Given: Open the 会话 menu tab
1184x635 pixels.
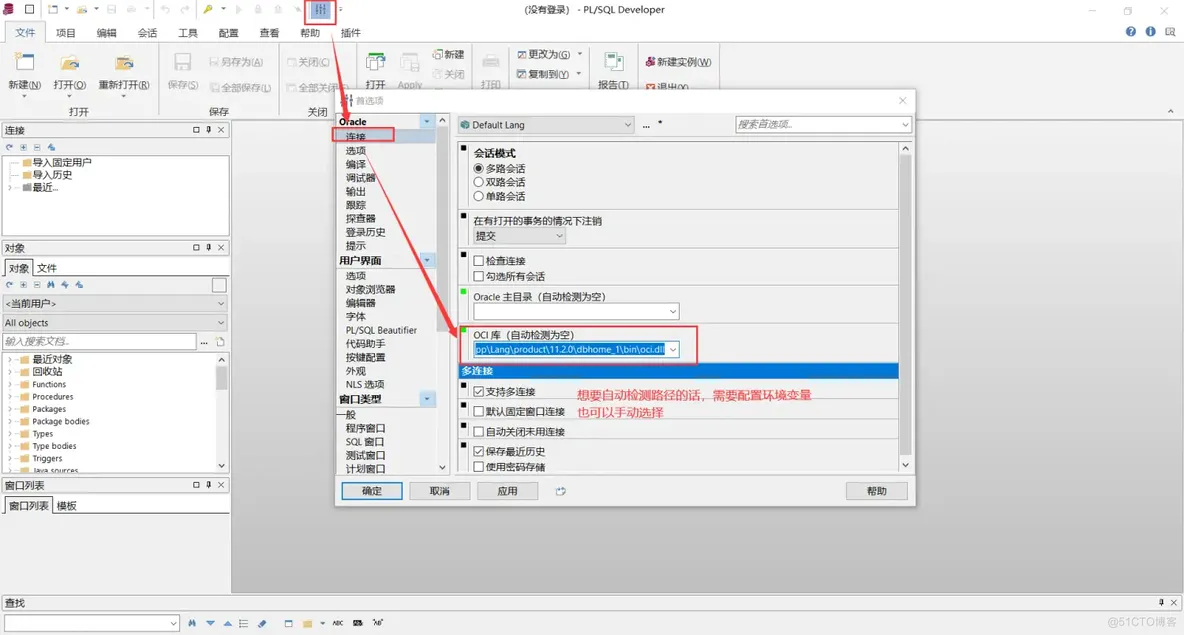Looking at the screenshot, I should 147,32.
